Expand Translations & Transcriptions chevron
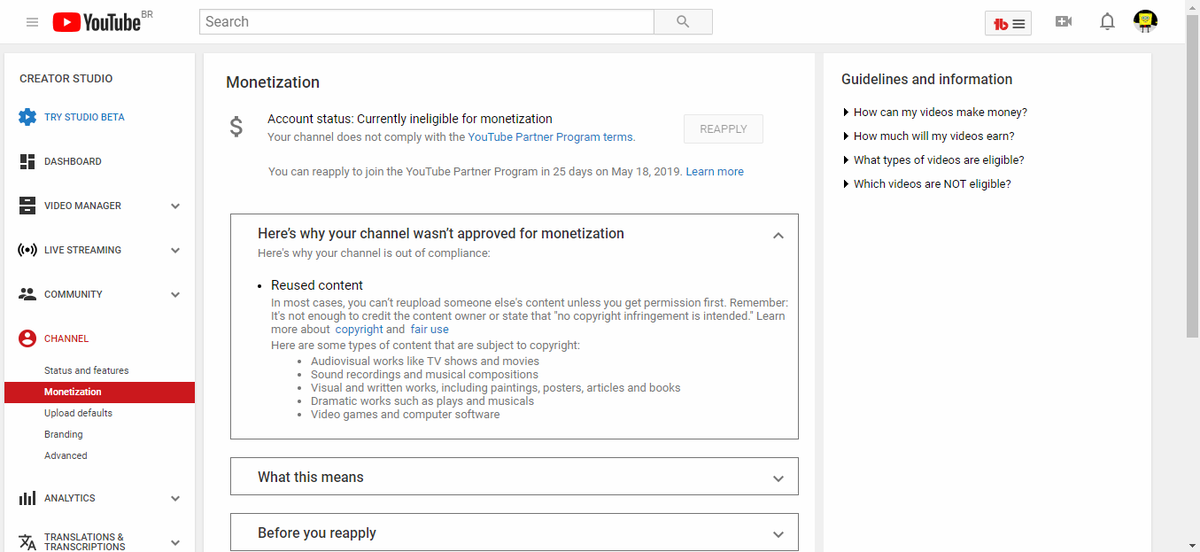This screenshot has width=1200, height=552. point(175,542)
